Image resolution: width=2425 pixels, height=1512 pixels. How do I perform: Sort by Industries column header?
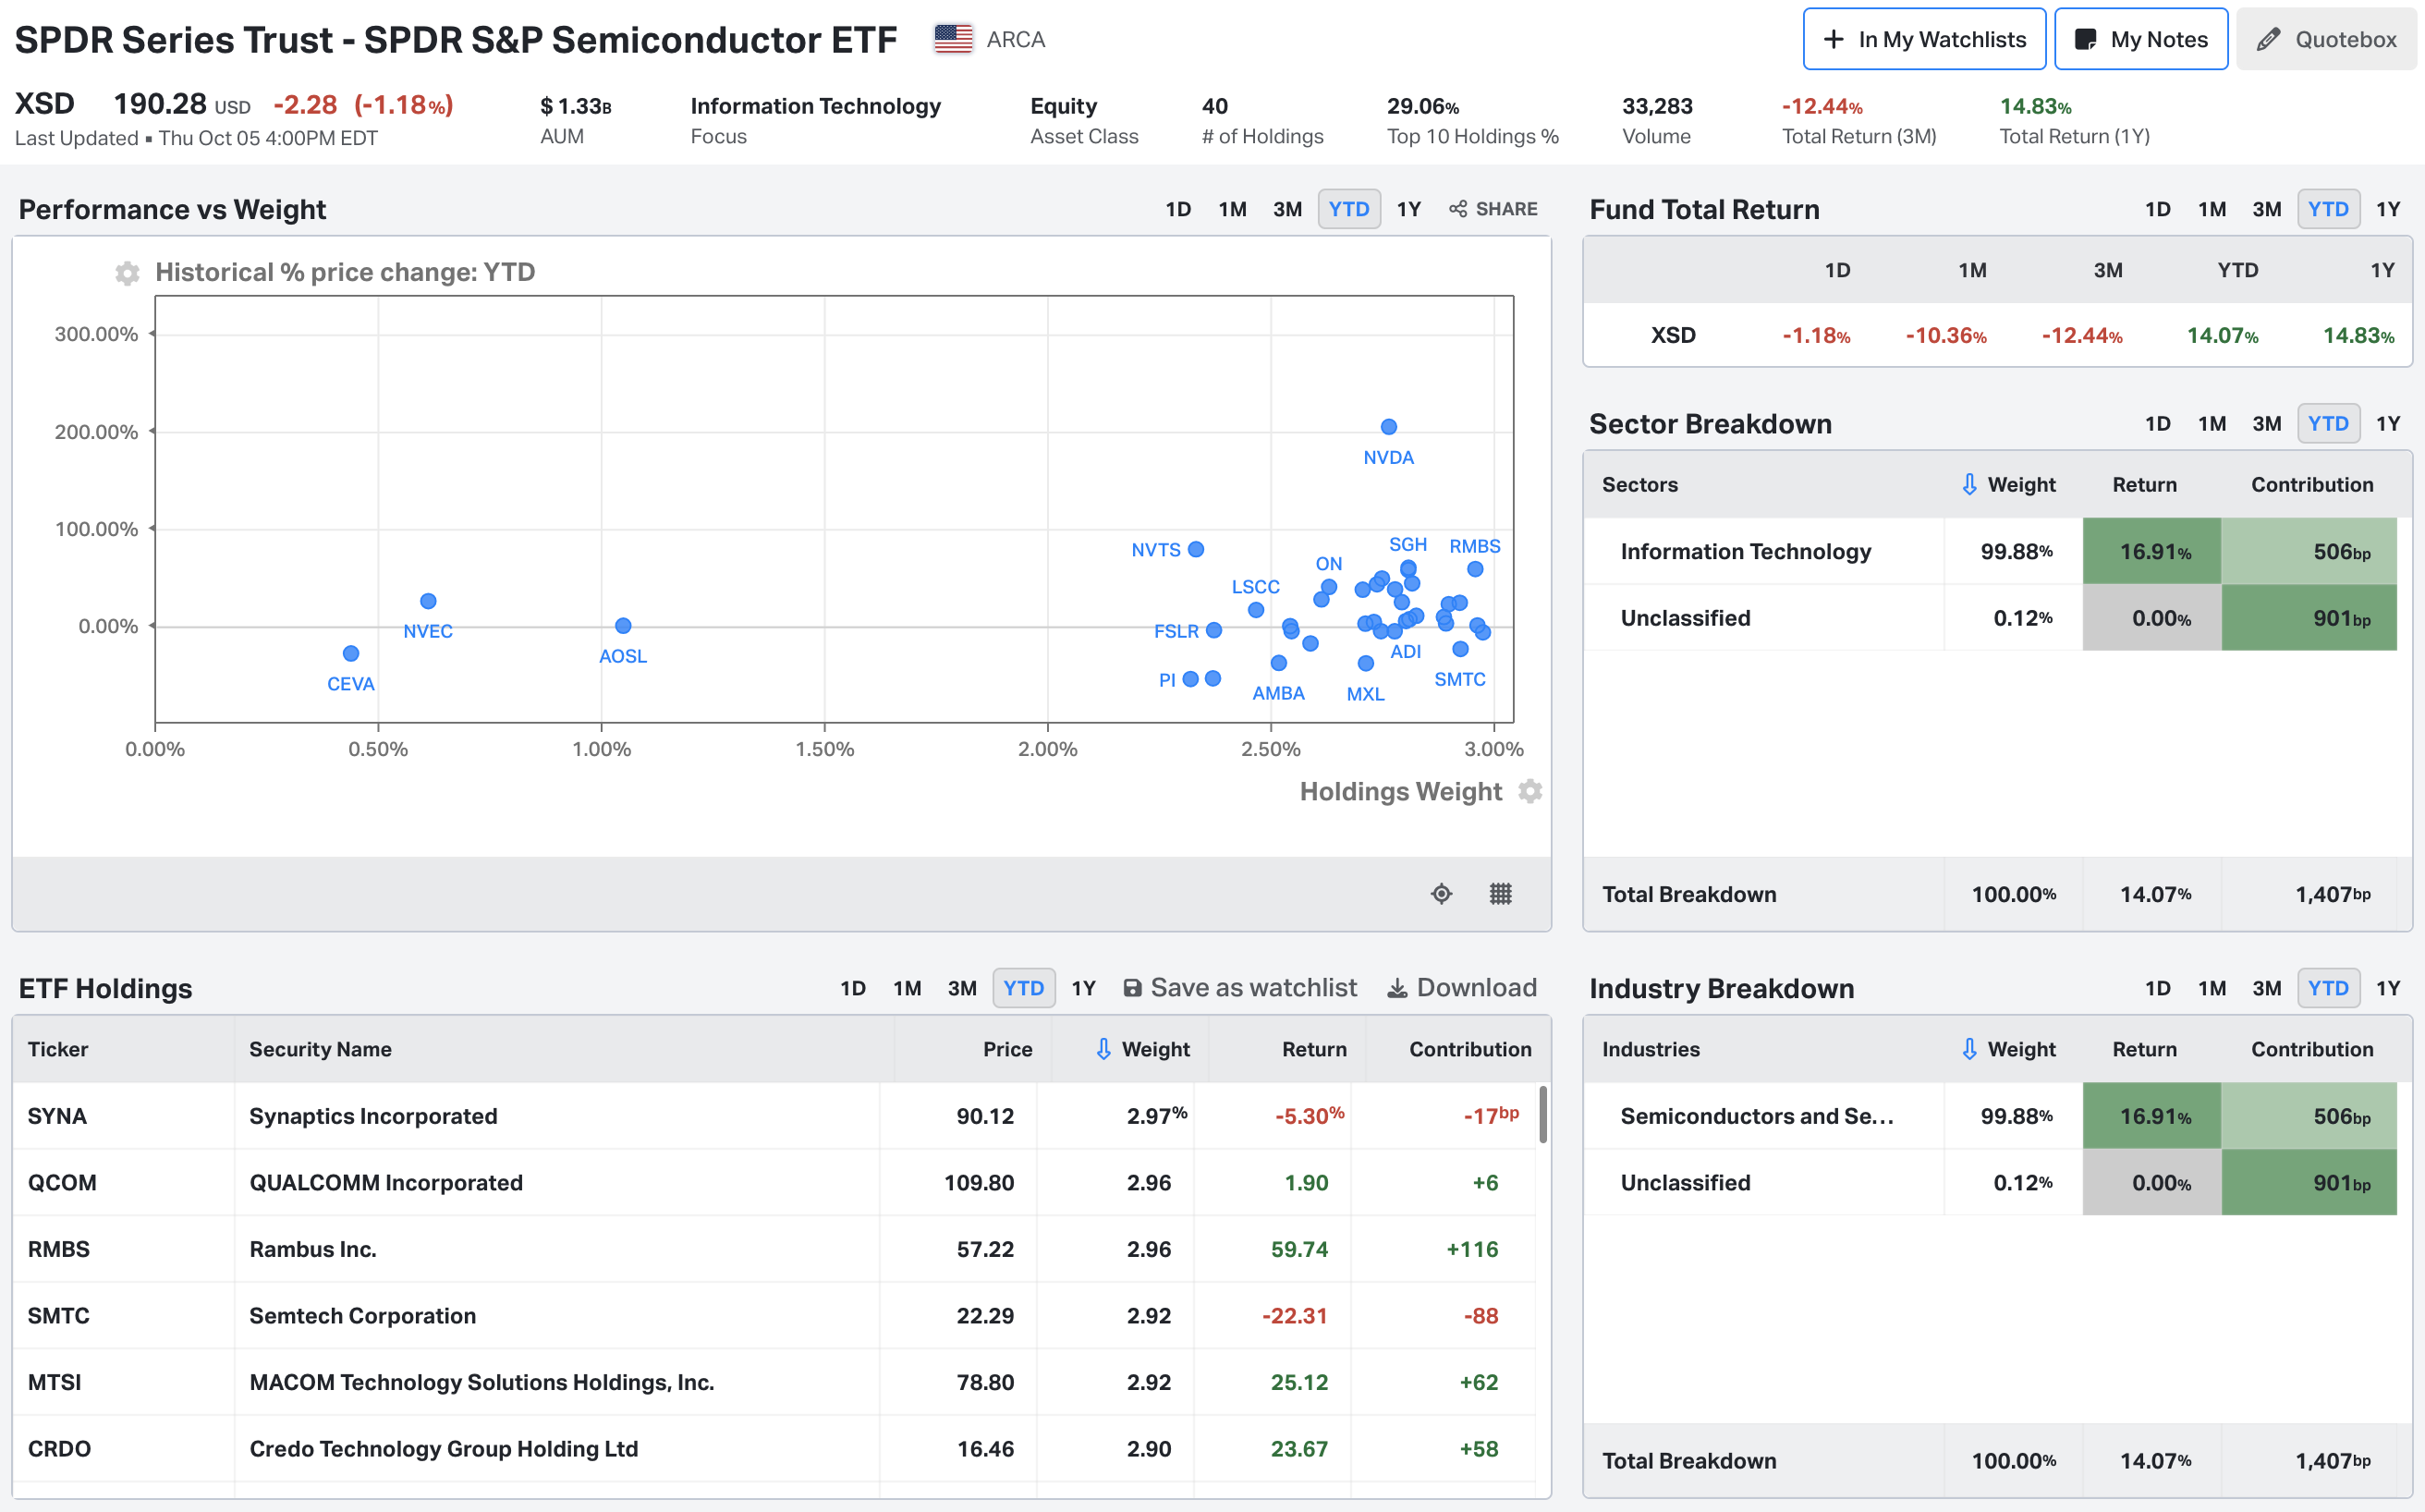point(1650,1049)
